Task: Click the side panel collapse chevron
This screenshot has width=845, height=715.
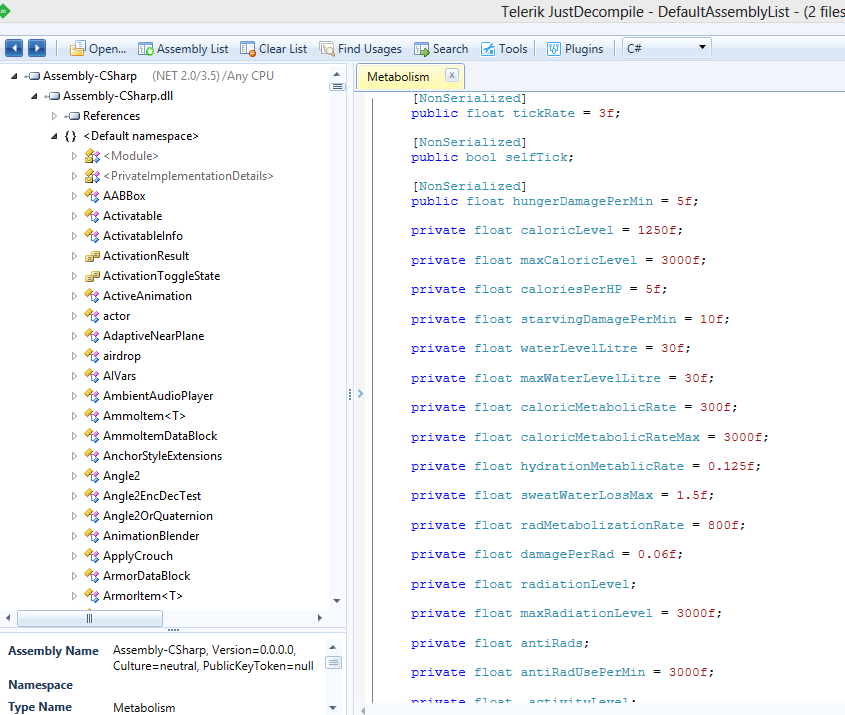Action: [361, 394]
